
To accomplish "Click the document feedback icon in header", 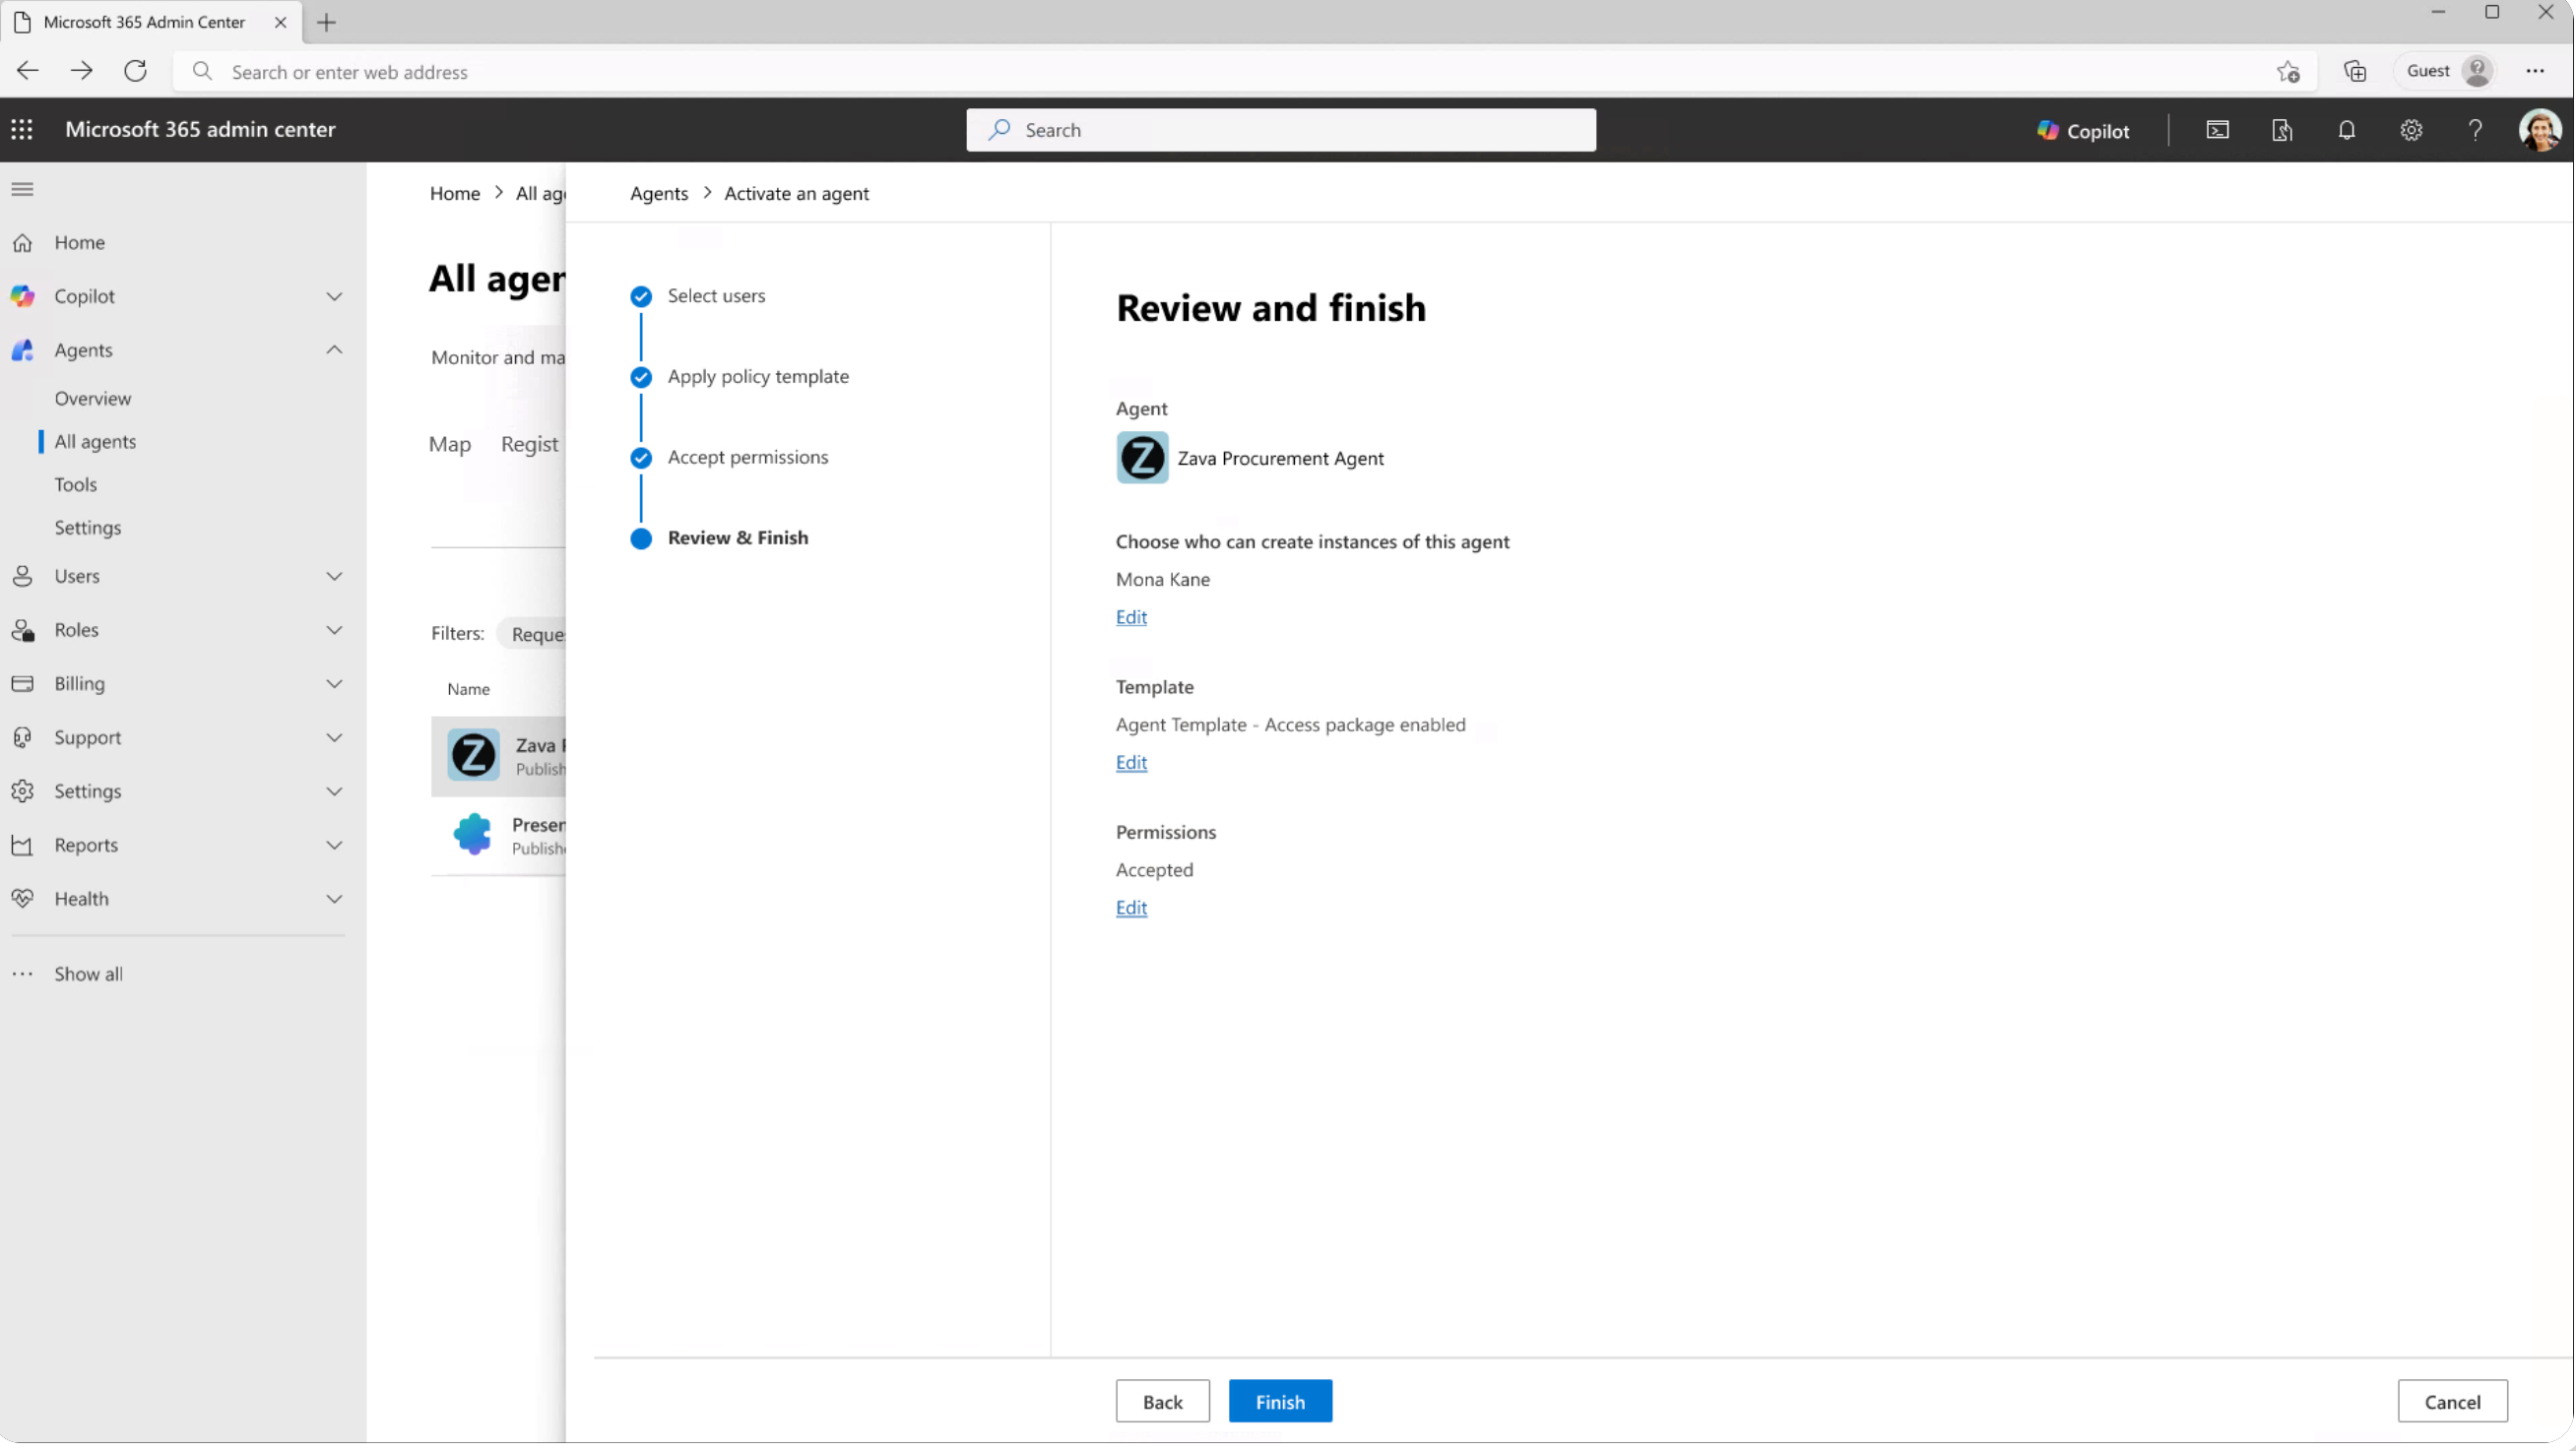I will (2282, 130).
